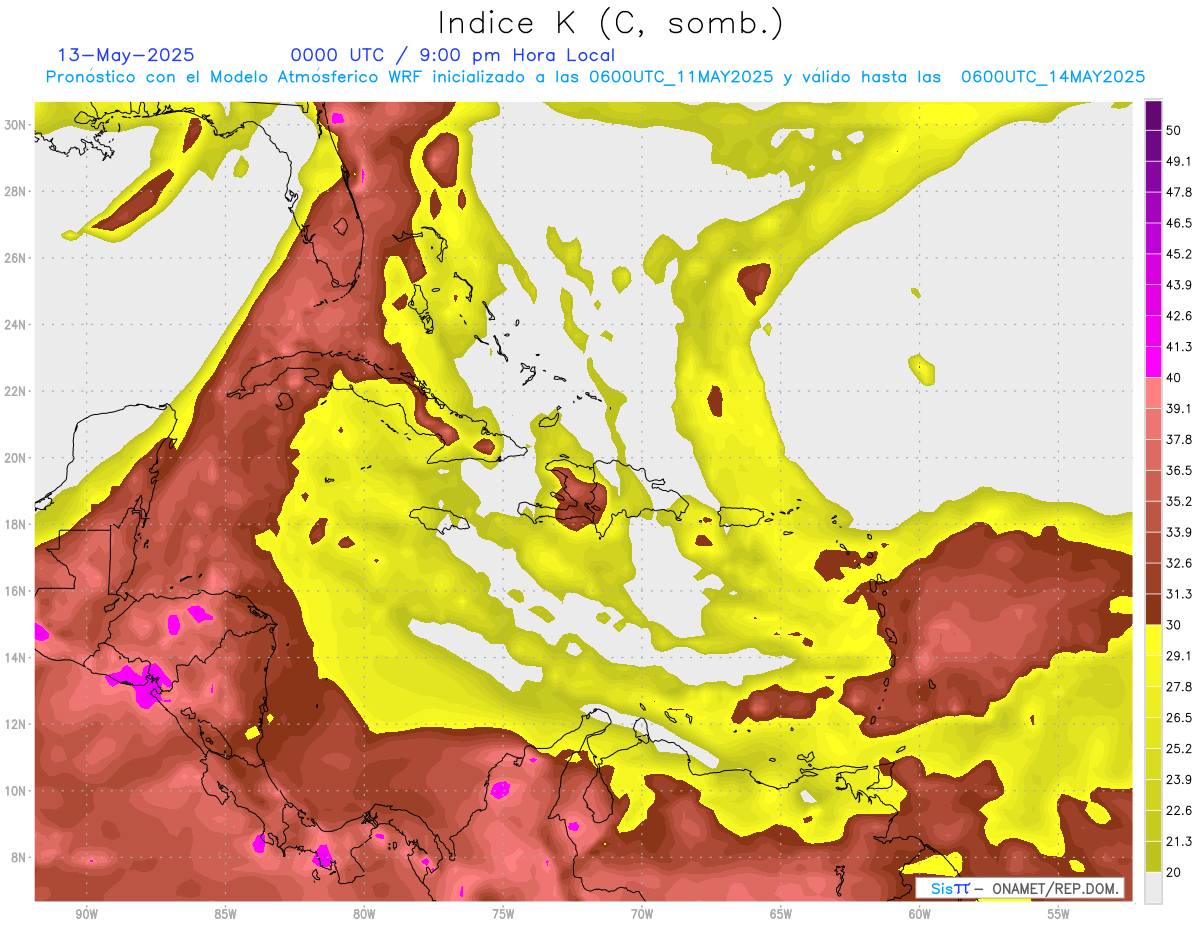Click the 80W longitude axis label
Image resolution: width=1200 pixels, height=927 pixels.
coord(364,914)
